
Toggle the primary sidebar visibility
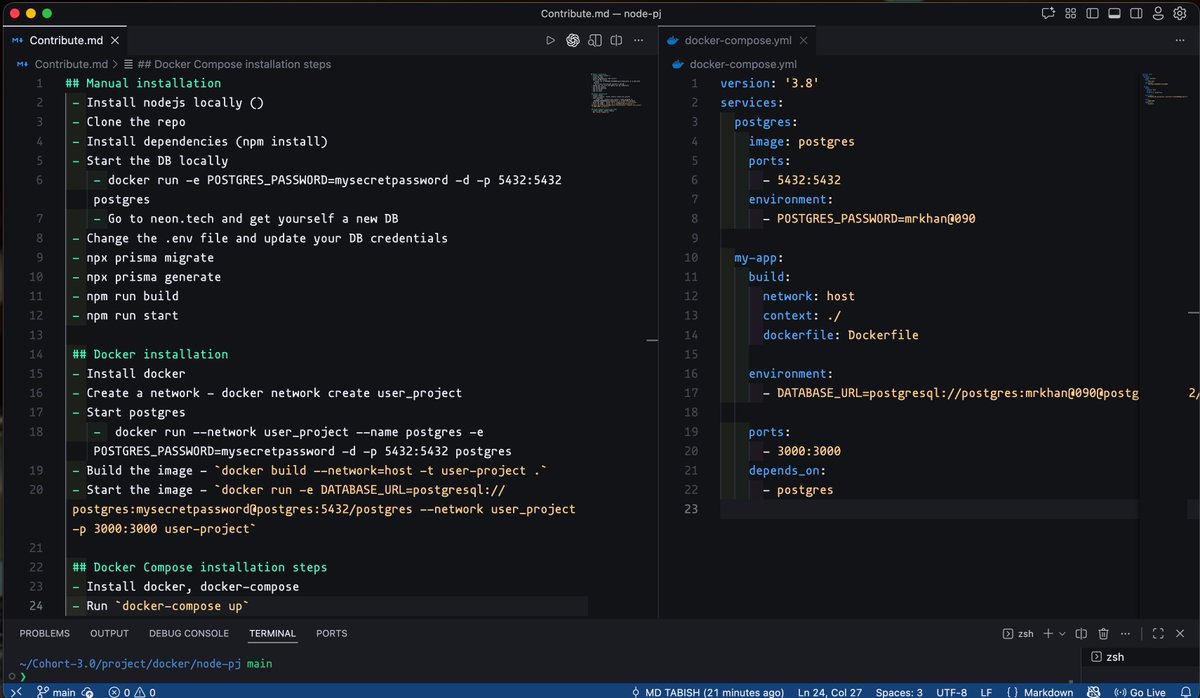(1092, 13)
